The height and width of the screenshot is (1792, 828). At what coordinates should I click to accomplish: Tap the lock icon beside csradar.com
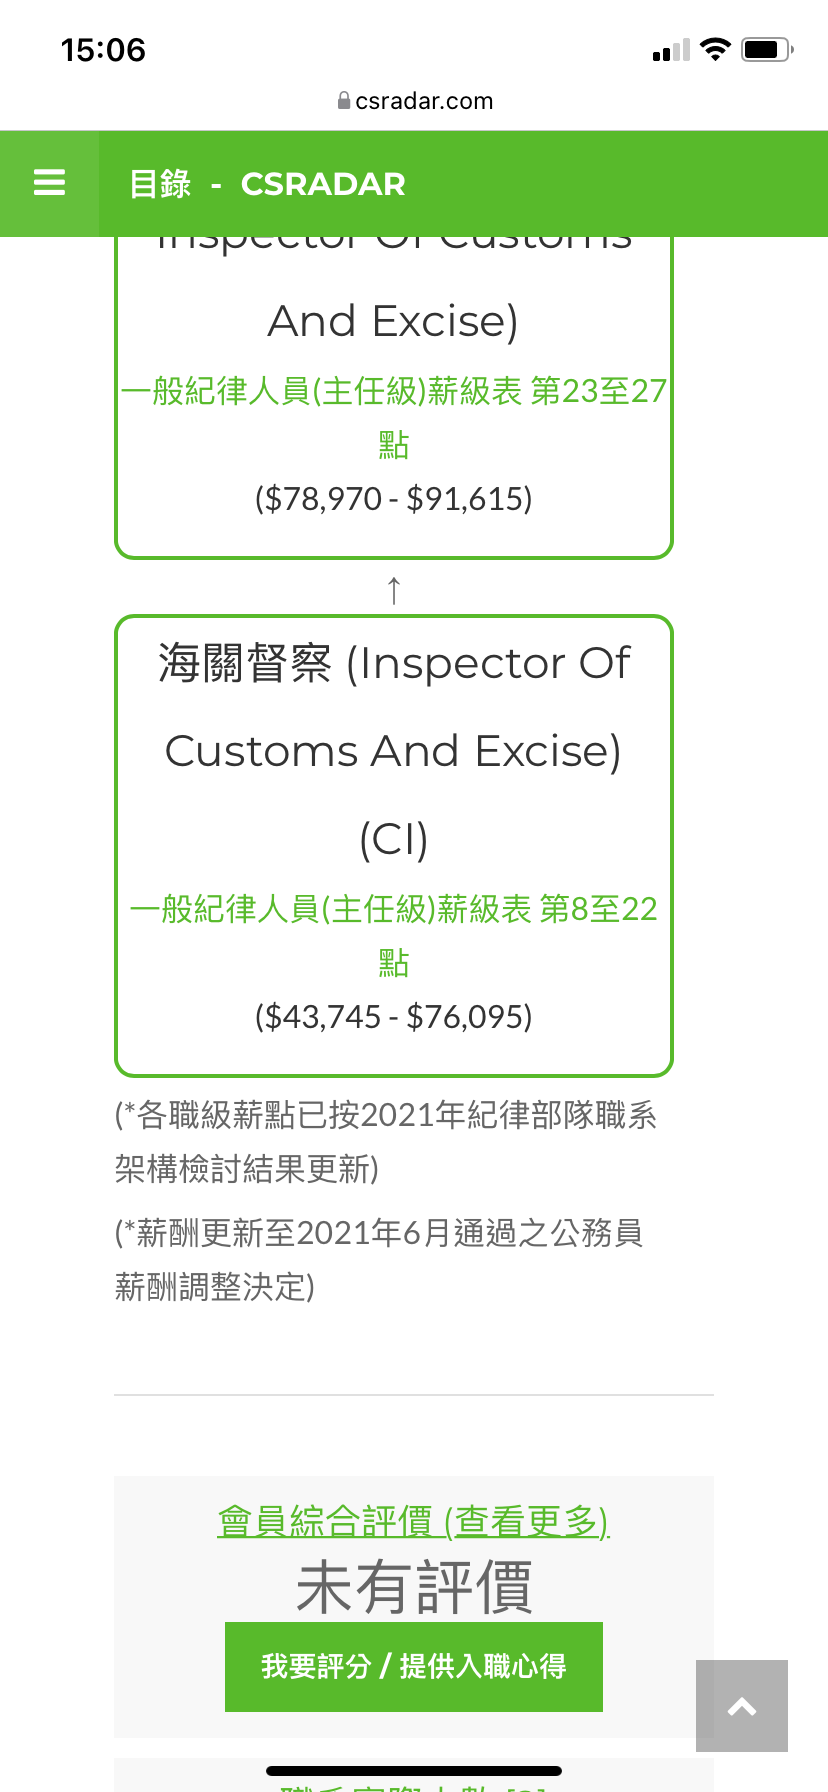coord(344,100)
